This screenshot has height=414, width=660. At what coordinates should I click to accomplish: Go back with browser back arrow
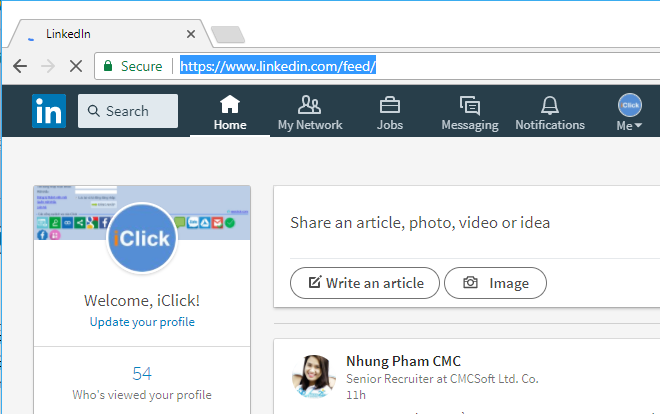pos(20,66)
